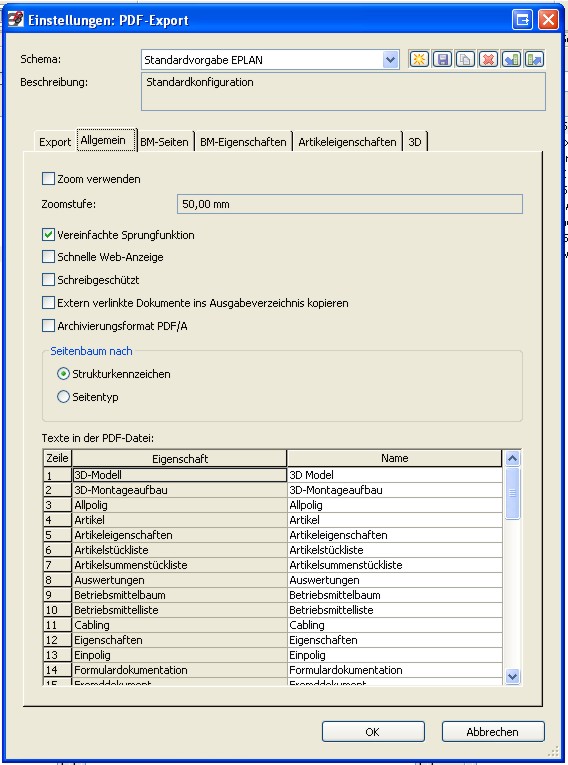Select Formulardokumentation property cell

(180, 670)
